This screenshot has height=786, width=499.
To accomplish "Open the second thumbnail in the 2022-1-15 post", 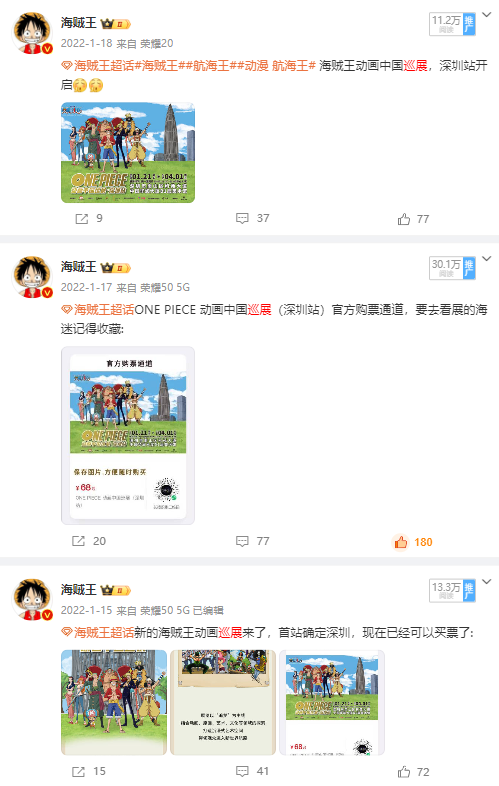I will (223, 702).
